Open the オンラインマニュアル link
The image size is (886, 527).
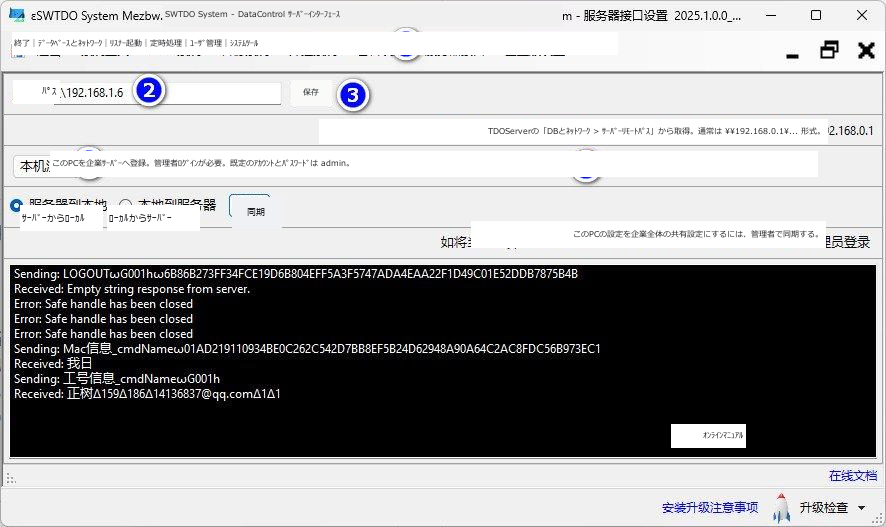pos(723,435)
